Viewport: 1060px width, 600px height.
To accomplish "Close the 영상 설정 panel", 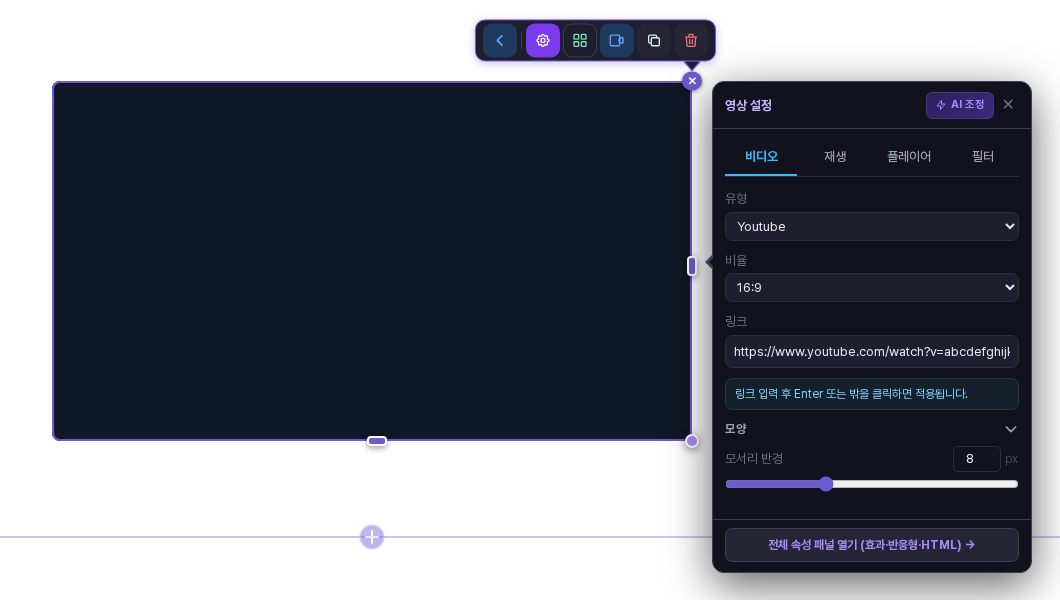I will coord(1008,104).
